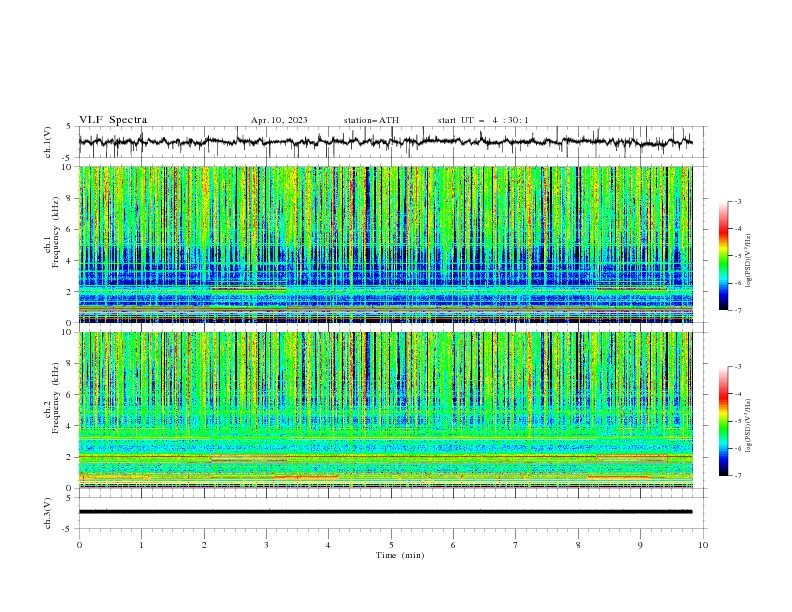Select the lower colorbar "log(PSD)(V²/Hz)" label
The height and width of the screenshot is (612, 792).
pyautogui.click(x=748, y=426)
